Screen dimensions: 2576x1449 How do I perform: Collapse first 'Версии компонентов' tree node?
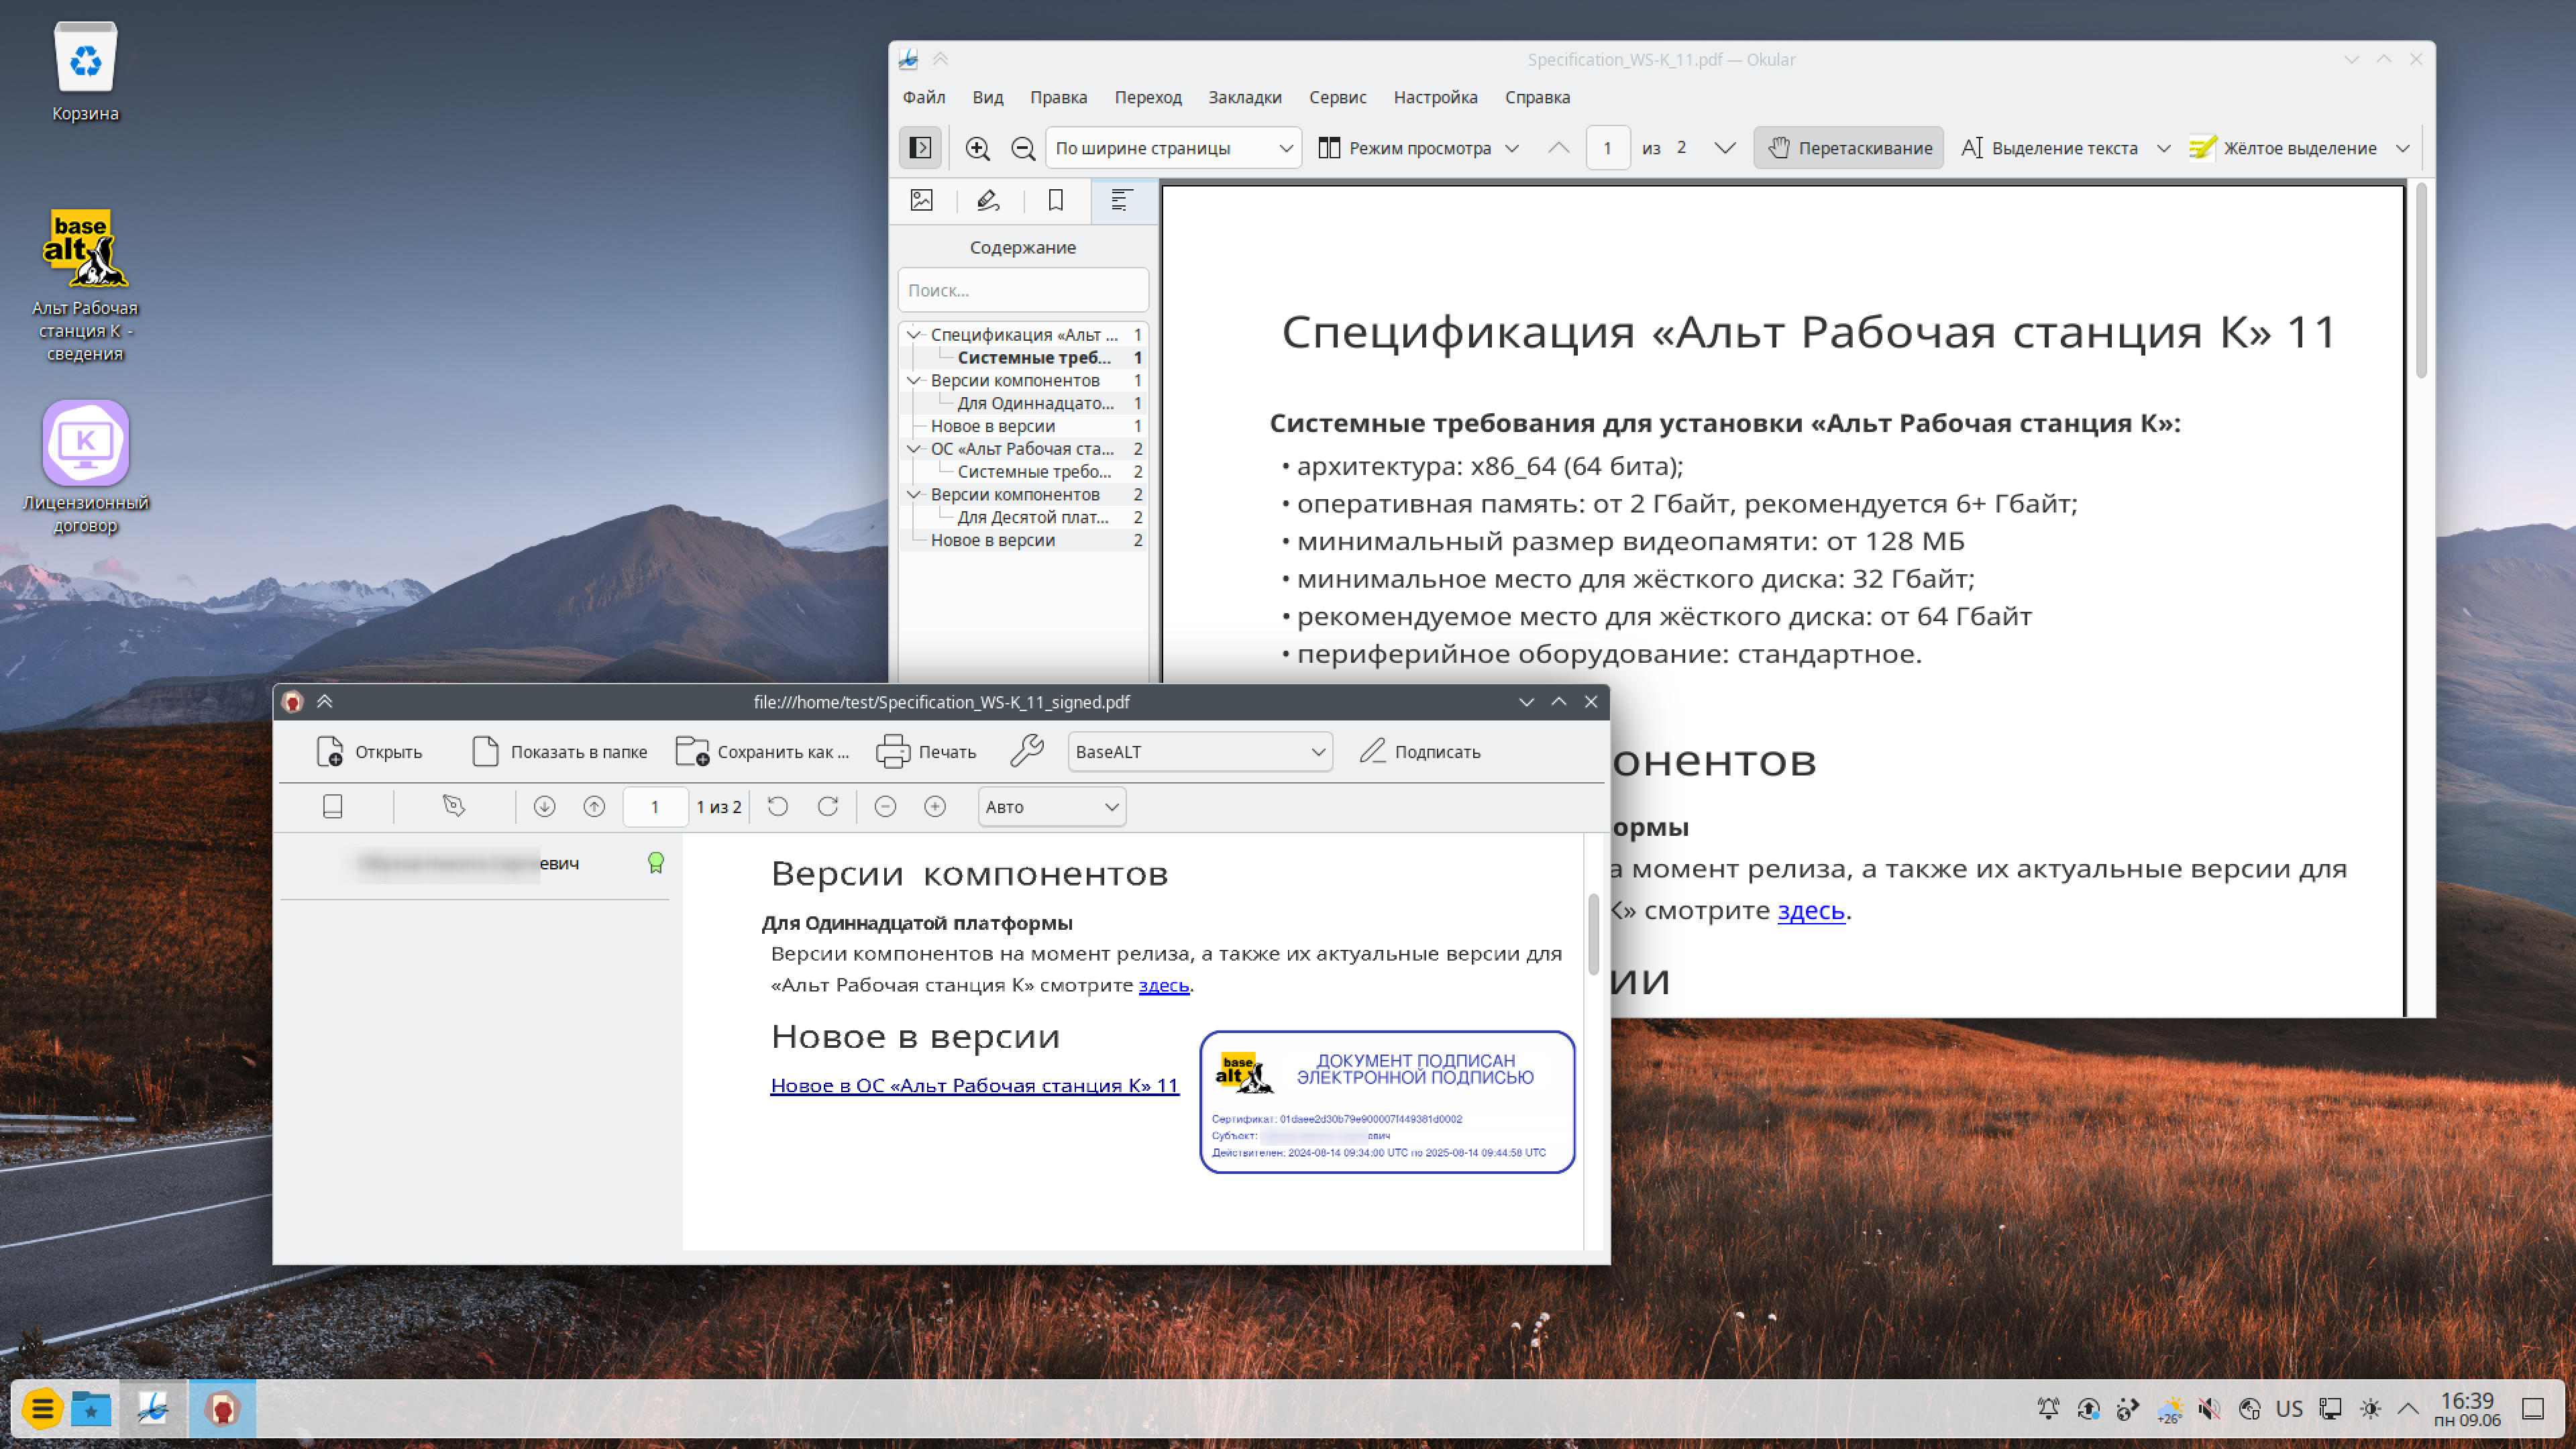point(913,380)
